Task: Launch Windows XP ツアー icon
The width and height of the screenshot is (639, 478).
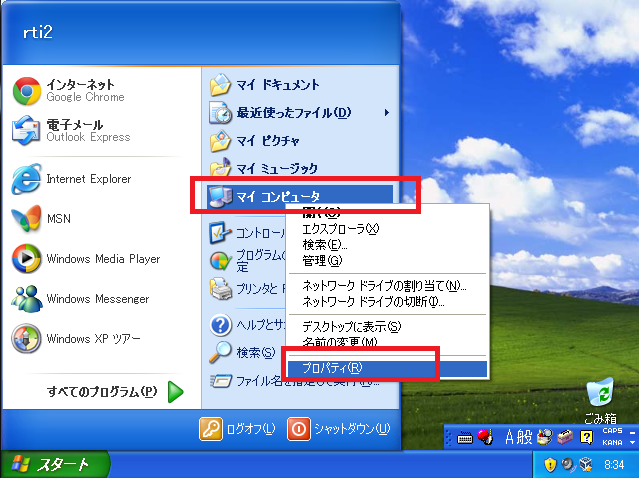Action: tap(26, 338)
